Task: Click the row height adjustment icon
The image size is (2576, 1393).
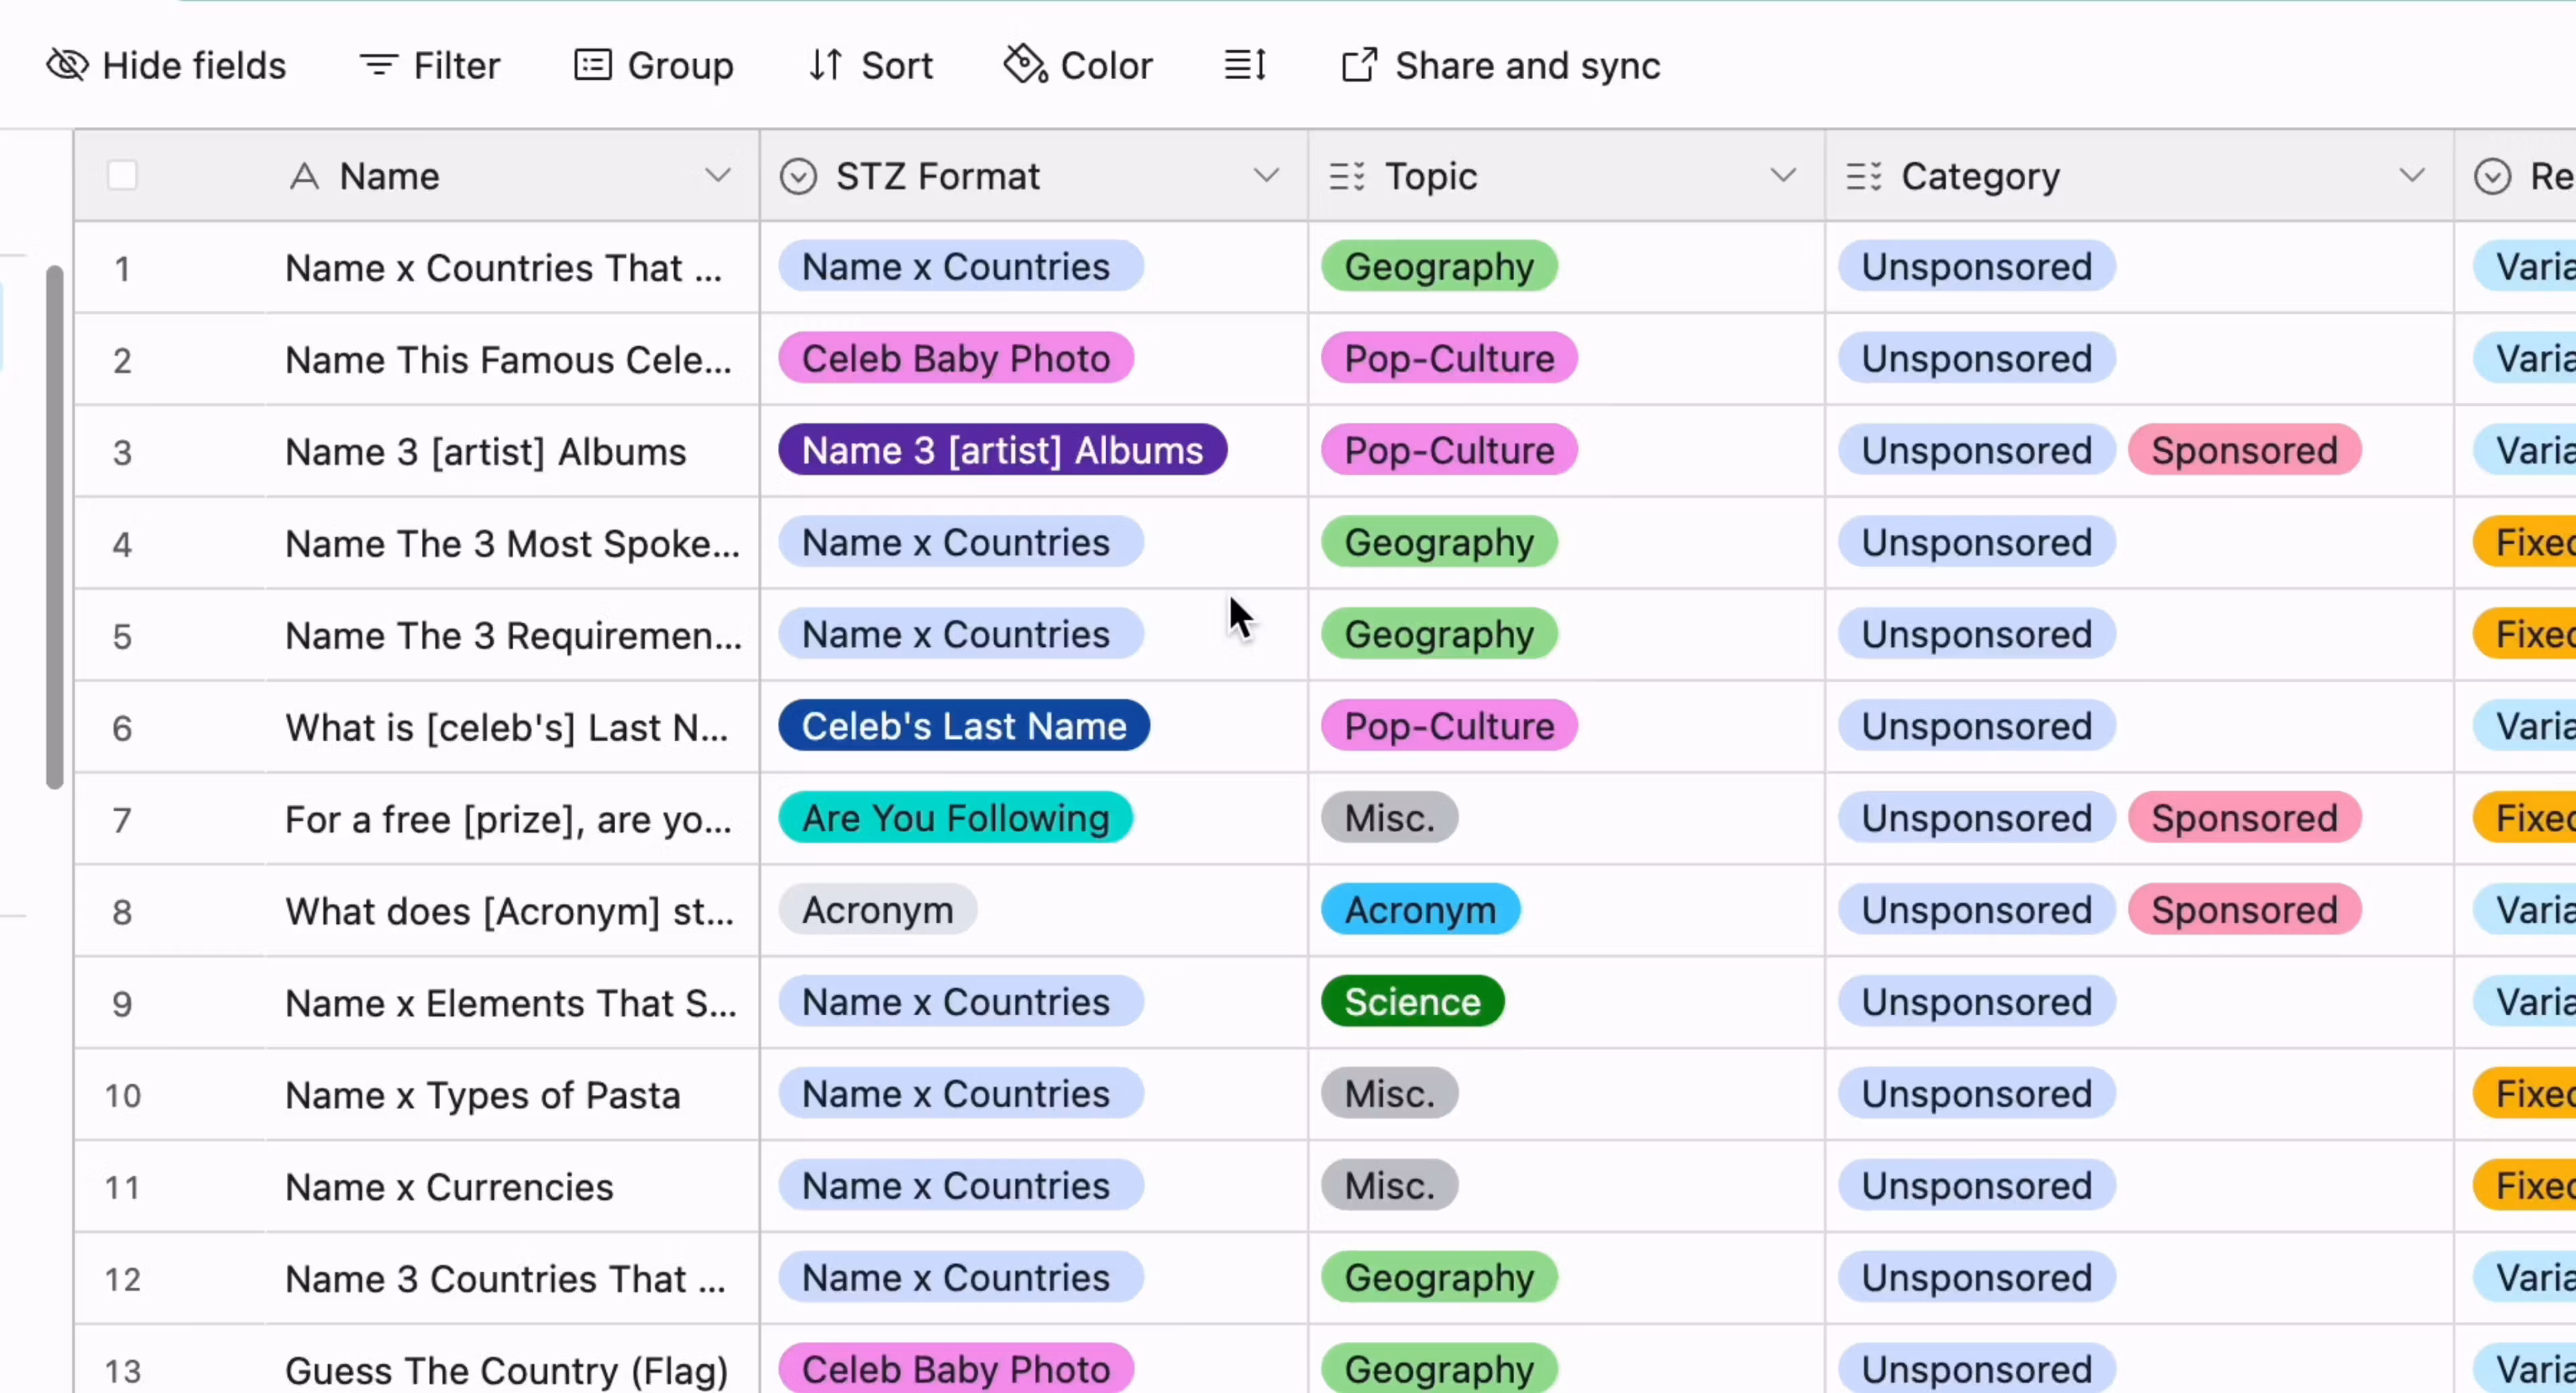Action: (1244, 64)
